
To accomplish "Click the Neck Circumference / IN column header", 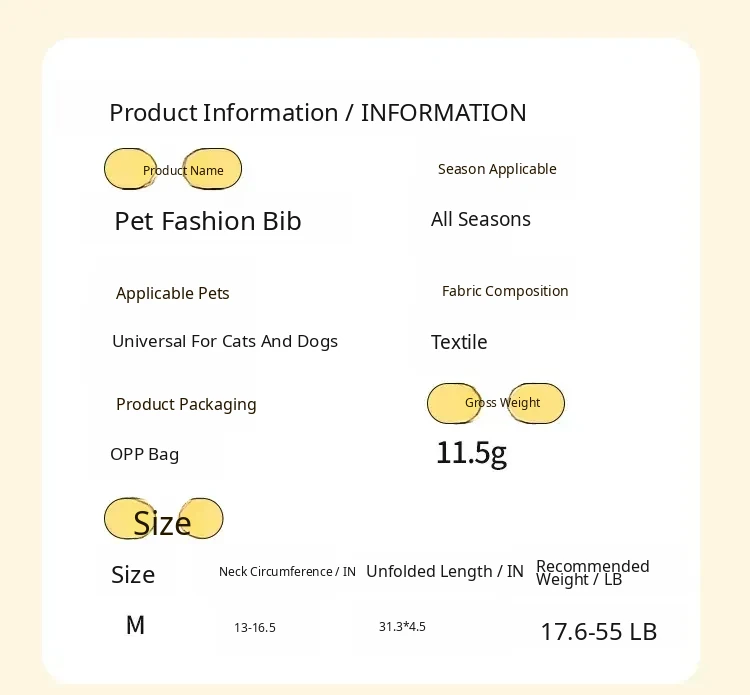I will (x=287, y=572).
